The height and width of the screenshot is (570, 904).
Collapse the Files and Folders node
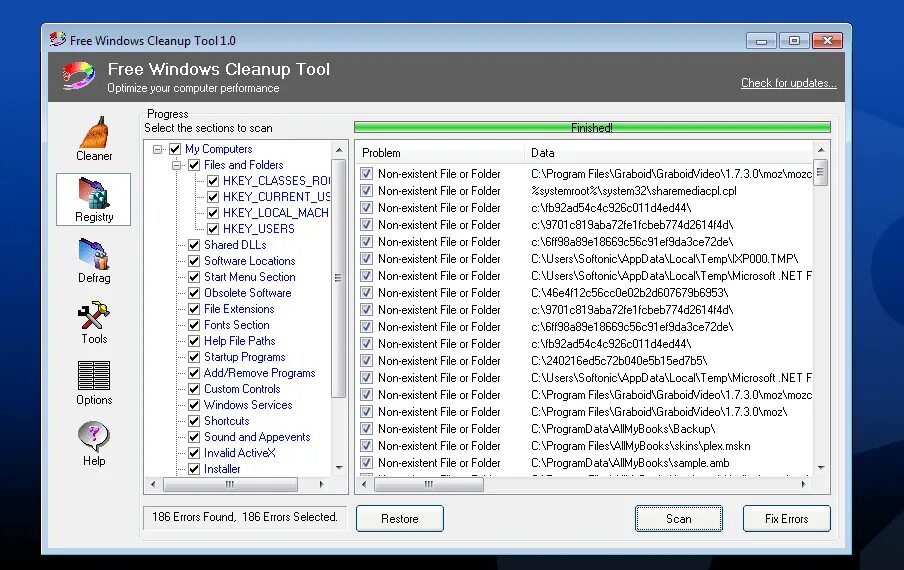[x=176, y=165]
